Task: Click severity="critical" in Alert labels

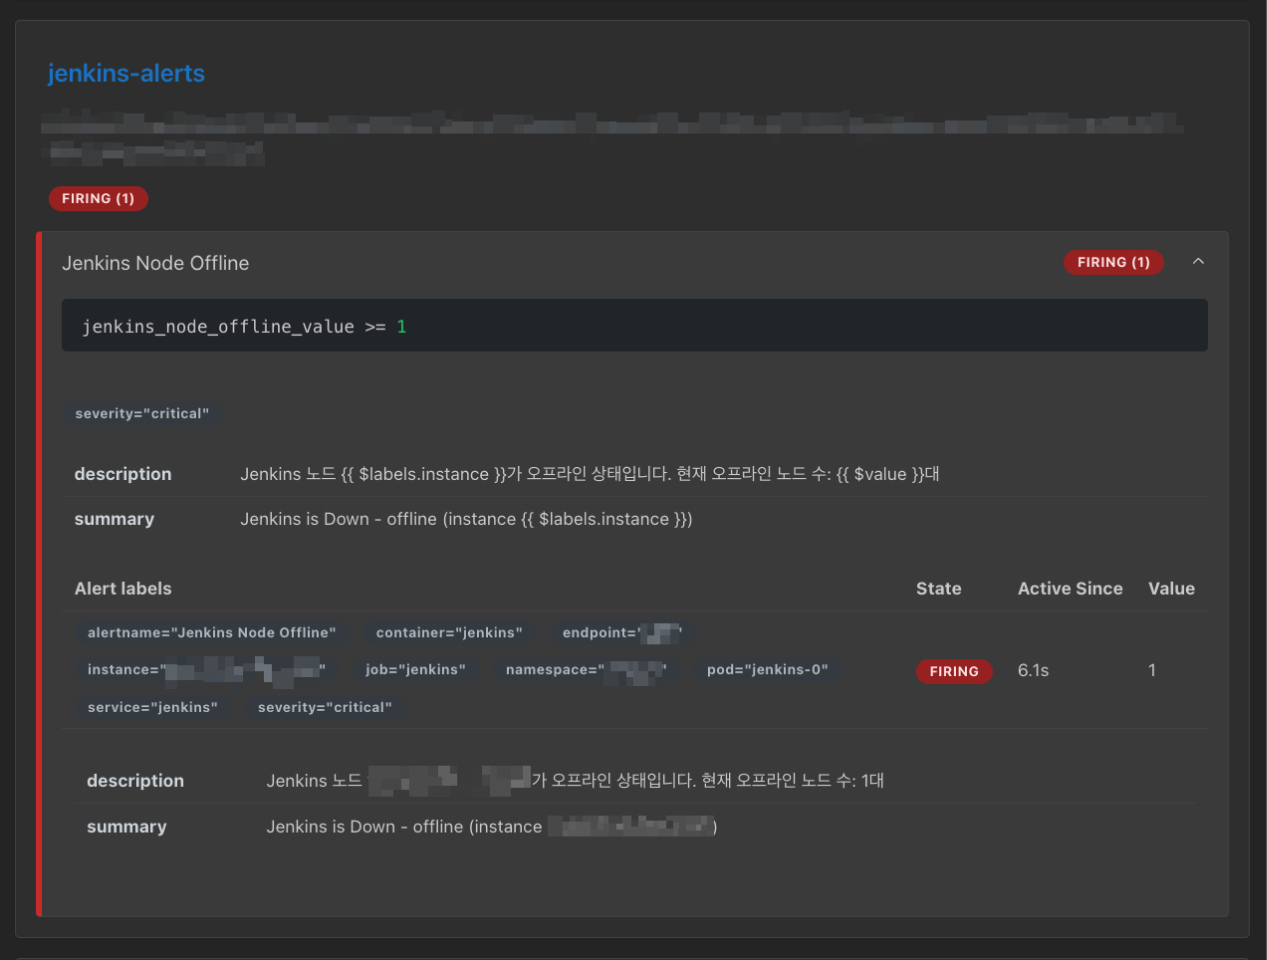Action: (x=325, y=707)
